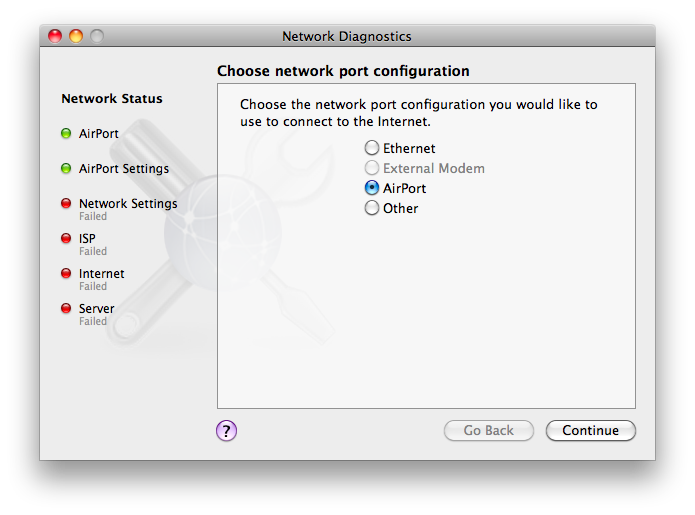The image size is (695, 515).
Task: Select the Ethernet radio button
Action: coord(372,148)
